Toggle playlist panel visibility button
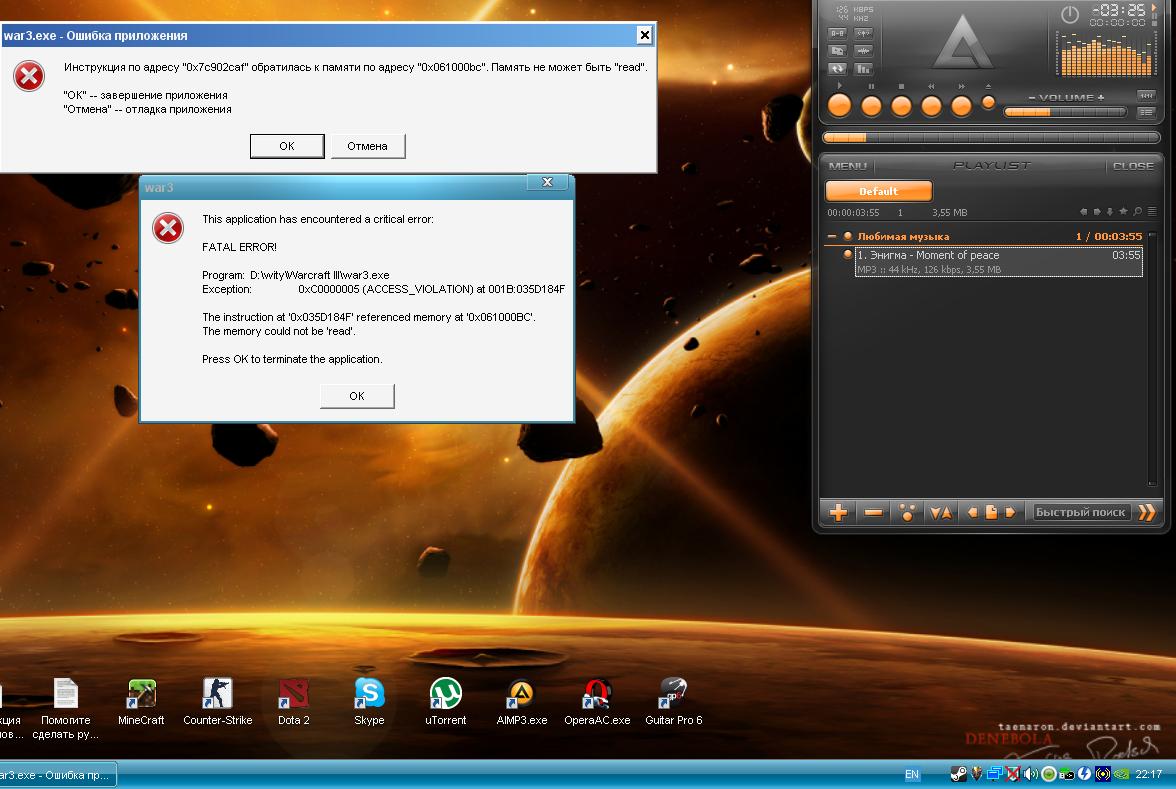Image resolution: width=1176 pixels, height=789 pixels. [1145, 112]
